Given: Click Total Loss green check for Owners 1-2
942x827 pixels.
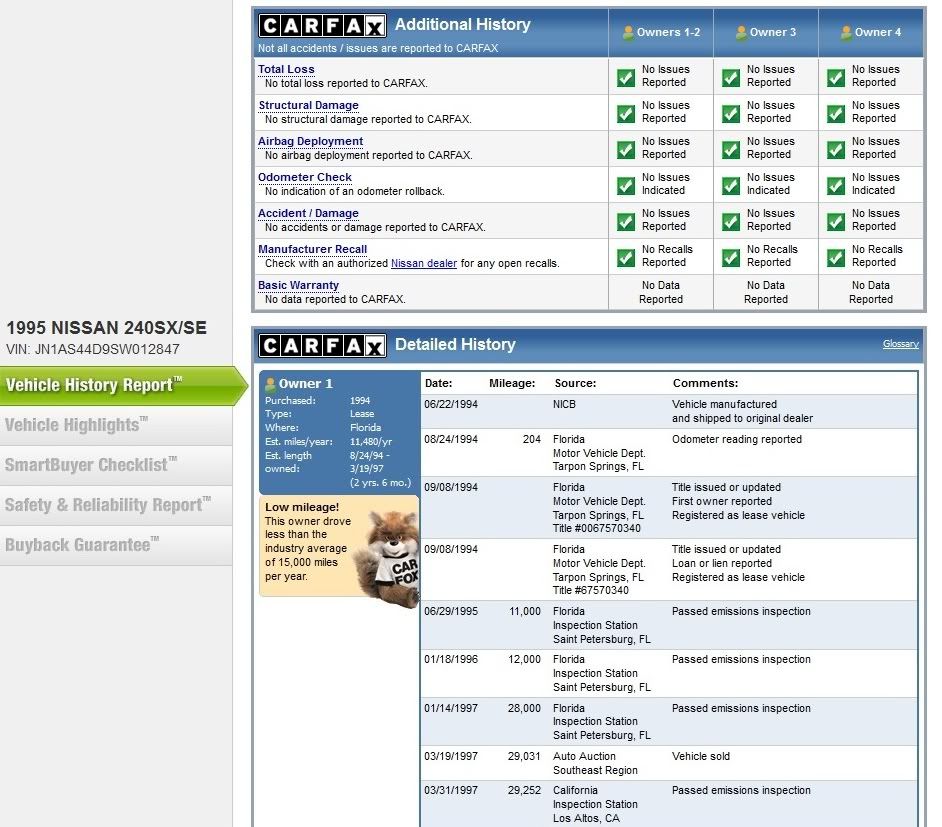Looking at the screenshot, I should click(x=626, y=77).
